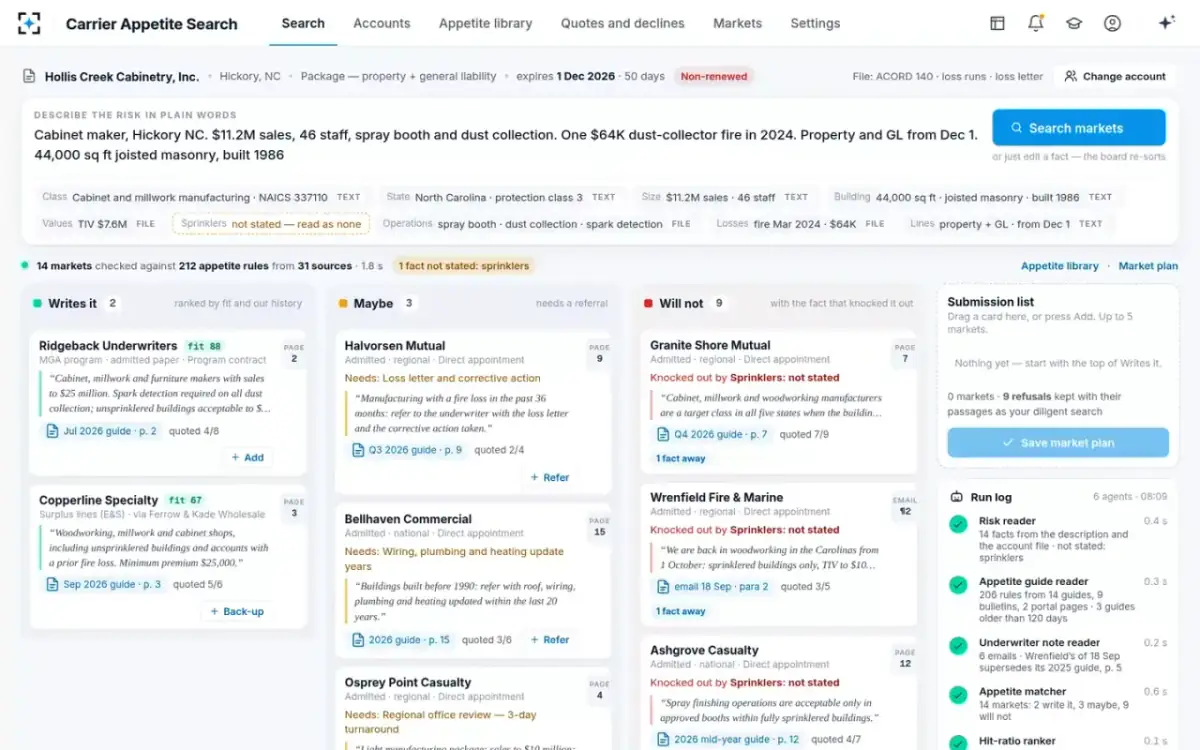Open notifications with the bell icon
Viewport: 1200px width, 750px height.
pyautogui.click(x=1035, y=23)
